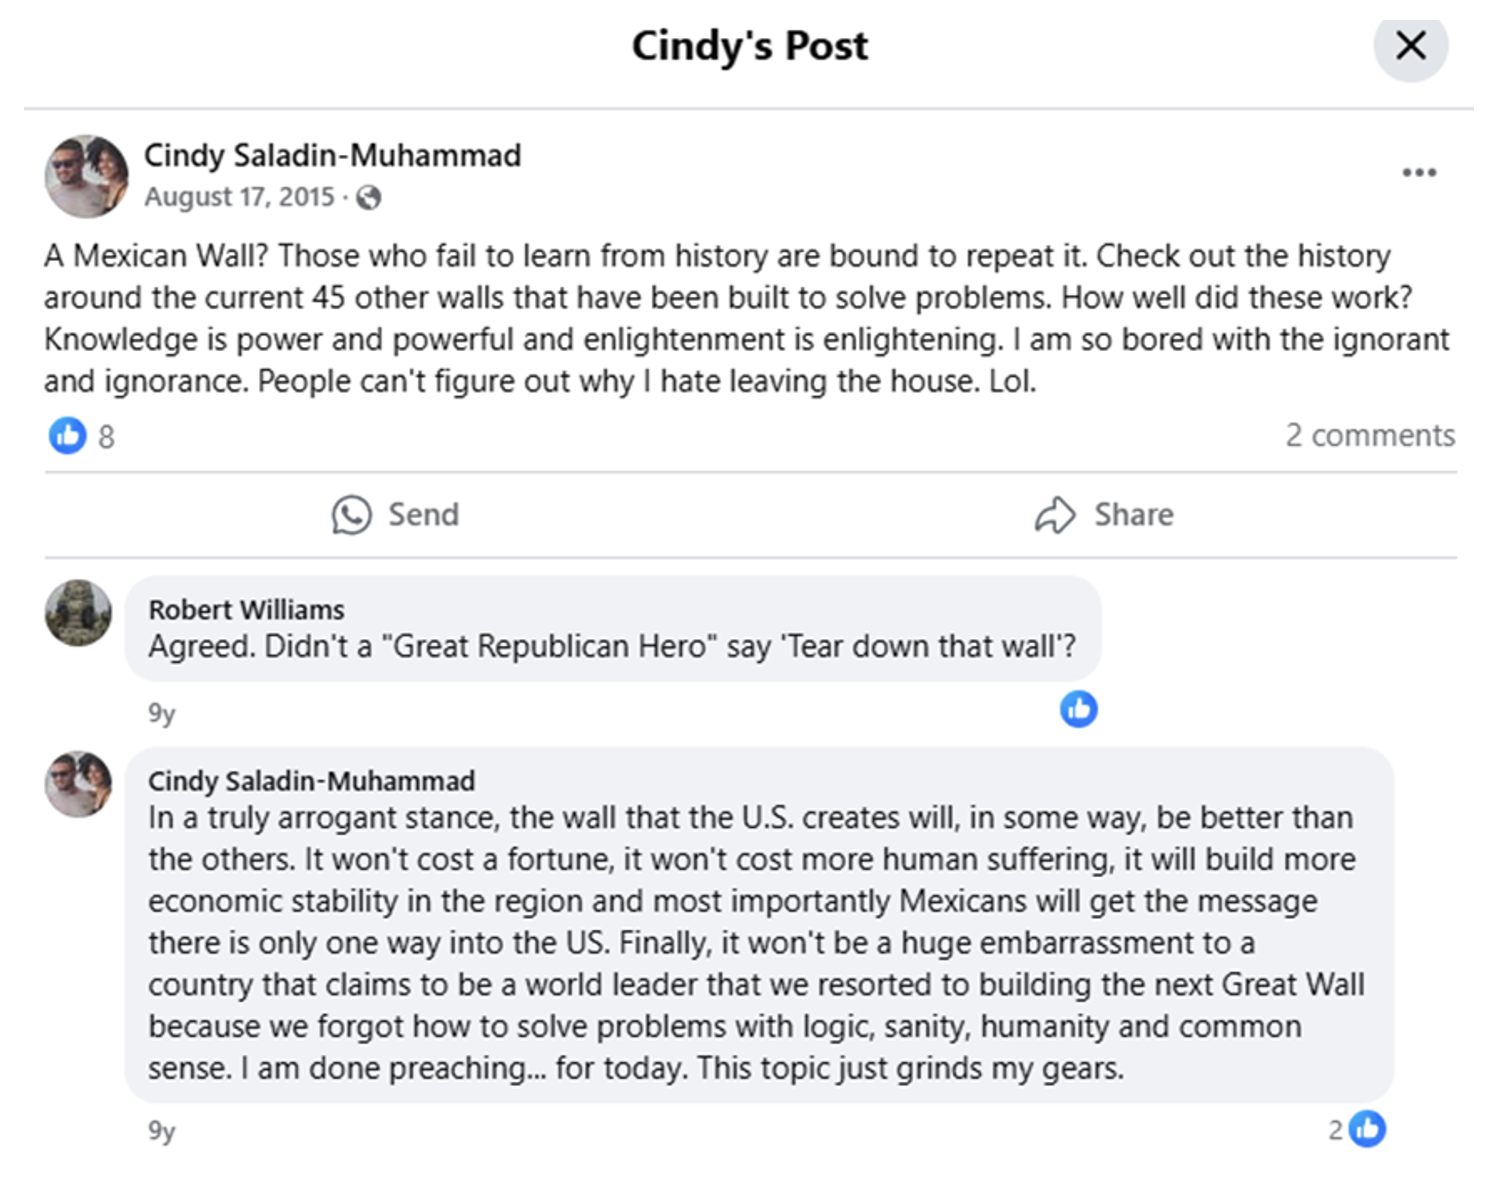The image size is (1494, 1198).
Task: Open Cindy's profile picture on the post
Action: [x=87, y=176]
